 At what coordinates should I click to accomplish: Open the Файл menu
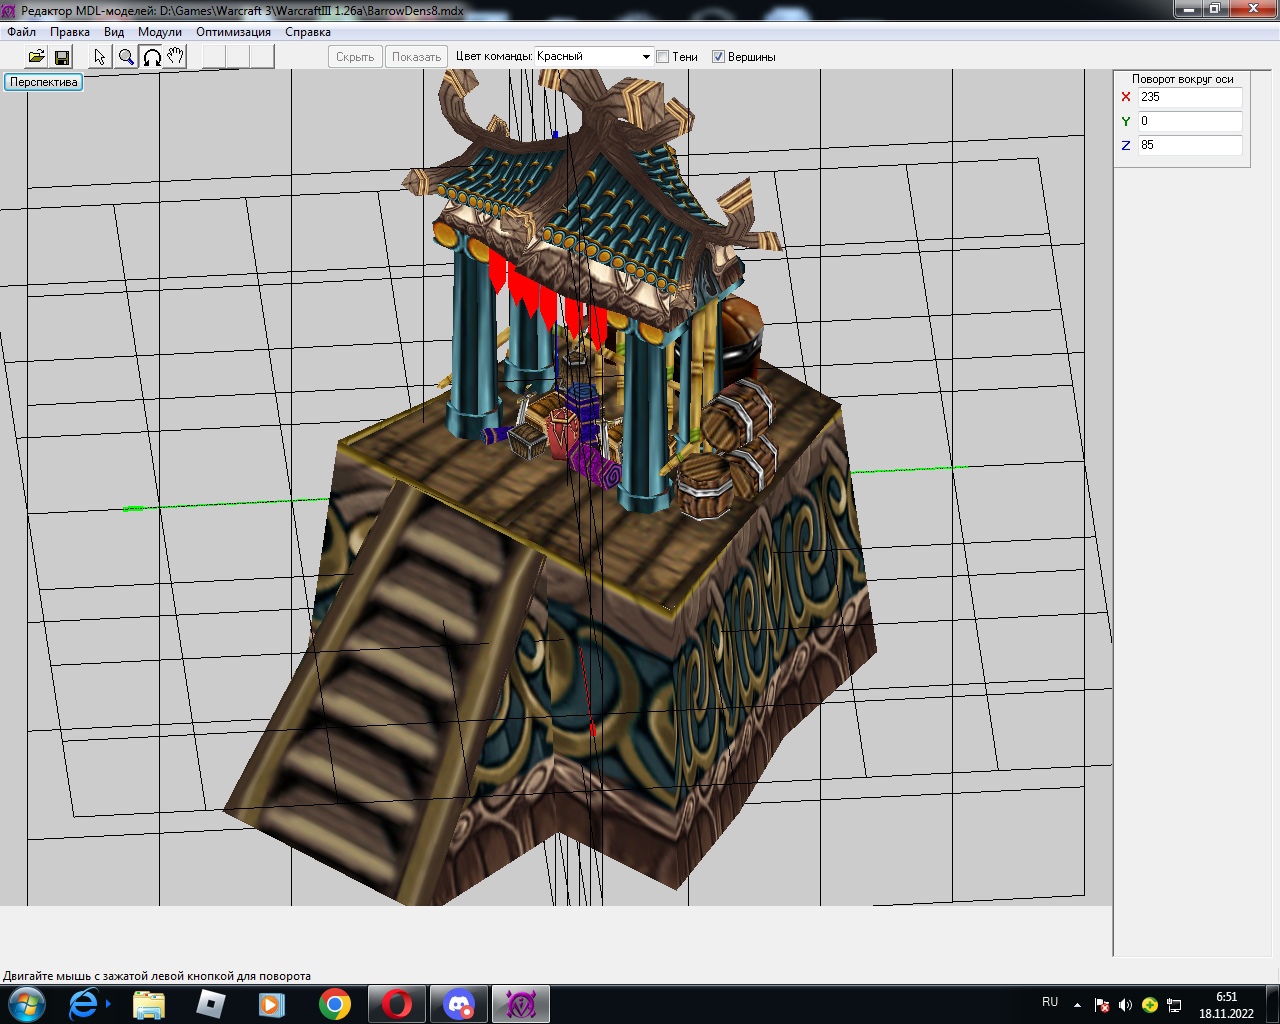tap(21, 32)
